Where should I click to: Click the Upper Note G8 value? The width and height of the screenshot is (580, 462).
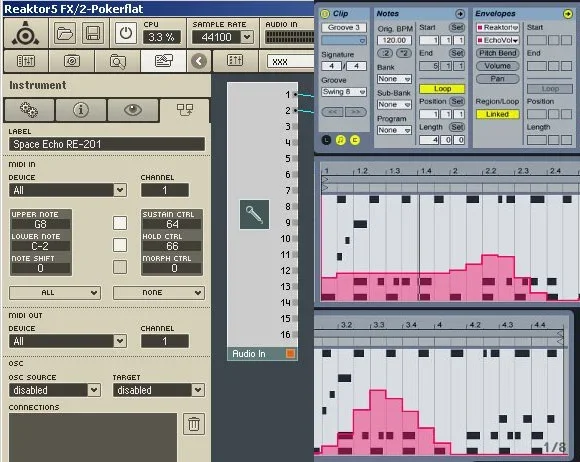pyautogui.click(x=40, y=224)
